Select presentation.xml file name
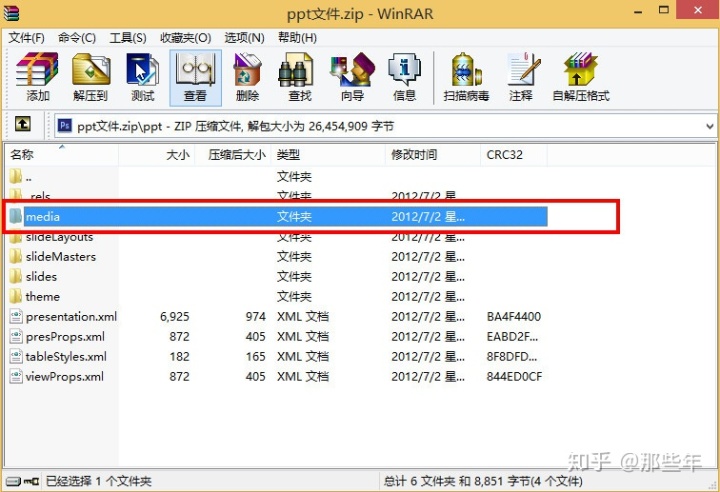This screenshot has height=492, width=720. click(71, 317)
